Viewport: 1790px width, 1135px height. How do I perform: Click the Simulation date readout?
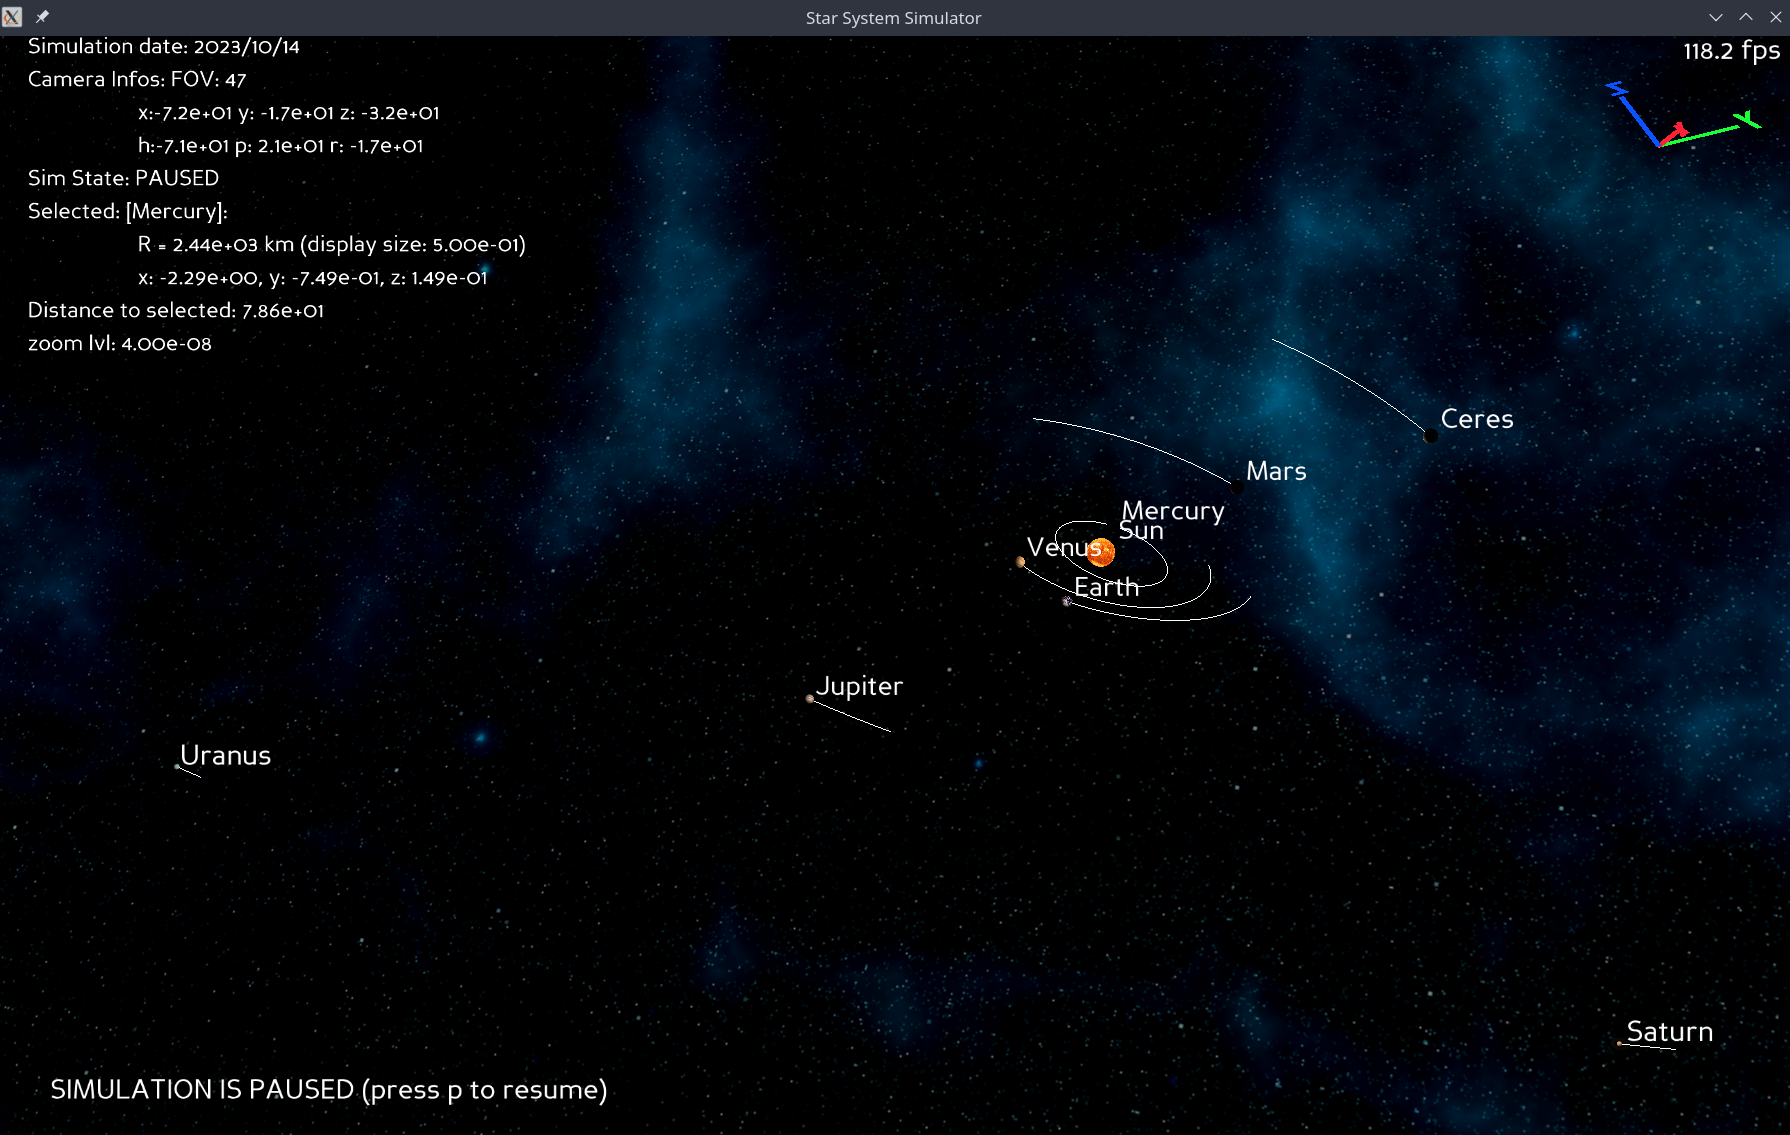coord(164,46)
